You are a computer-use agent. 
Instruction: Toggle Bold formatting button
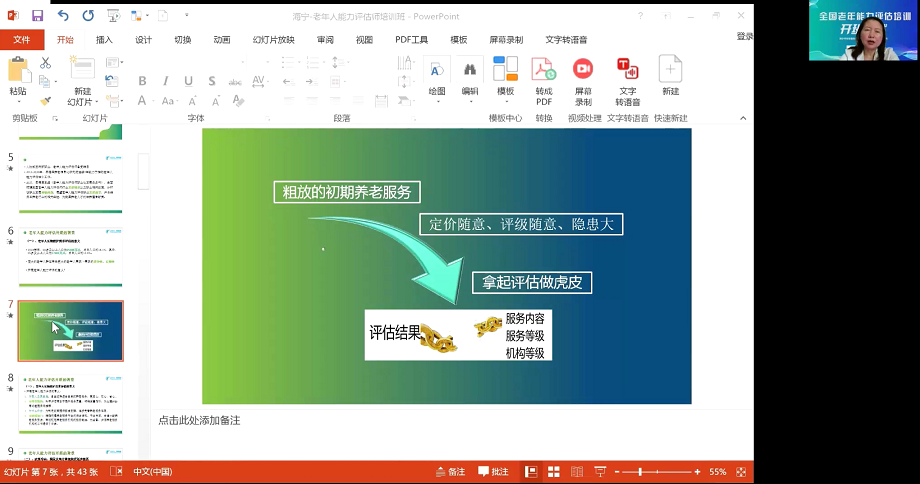[x=142, y=81]
